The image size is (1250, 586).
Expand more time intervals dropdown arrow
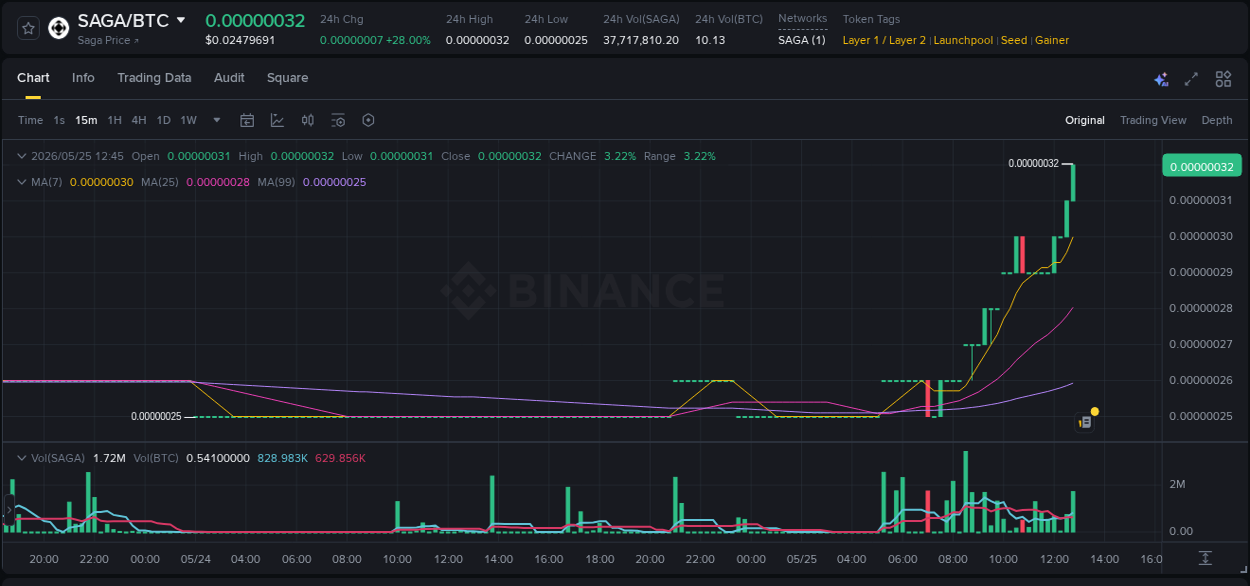[217, 120]
